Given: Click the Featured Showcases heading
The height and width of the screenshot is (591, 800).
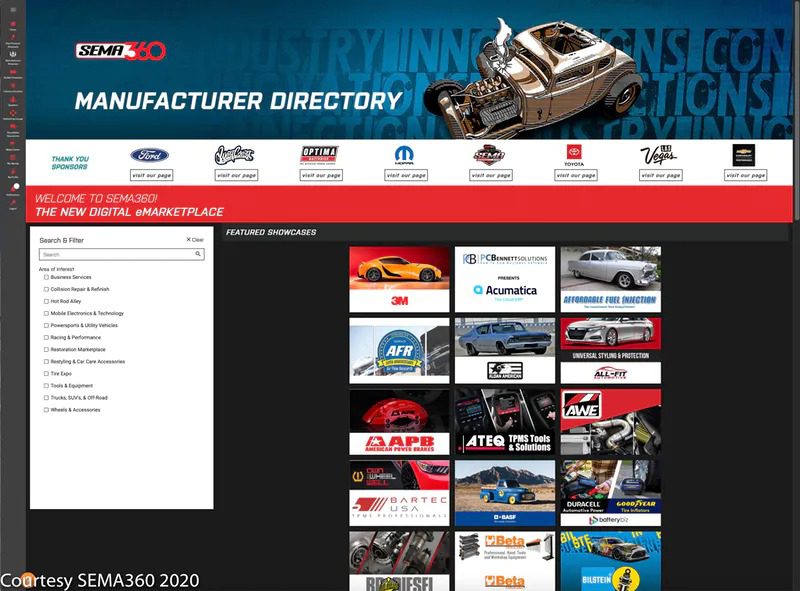Looking at the screenshot, I should [x=271, y=232].
